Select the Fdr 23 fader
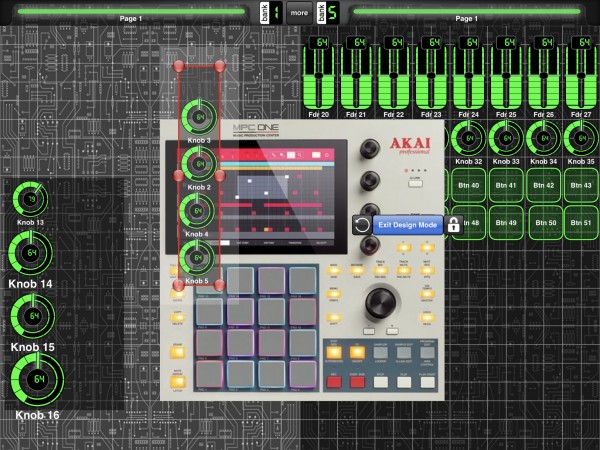 coord(431,73)
